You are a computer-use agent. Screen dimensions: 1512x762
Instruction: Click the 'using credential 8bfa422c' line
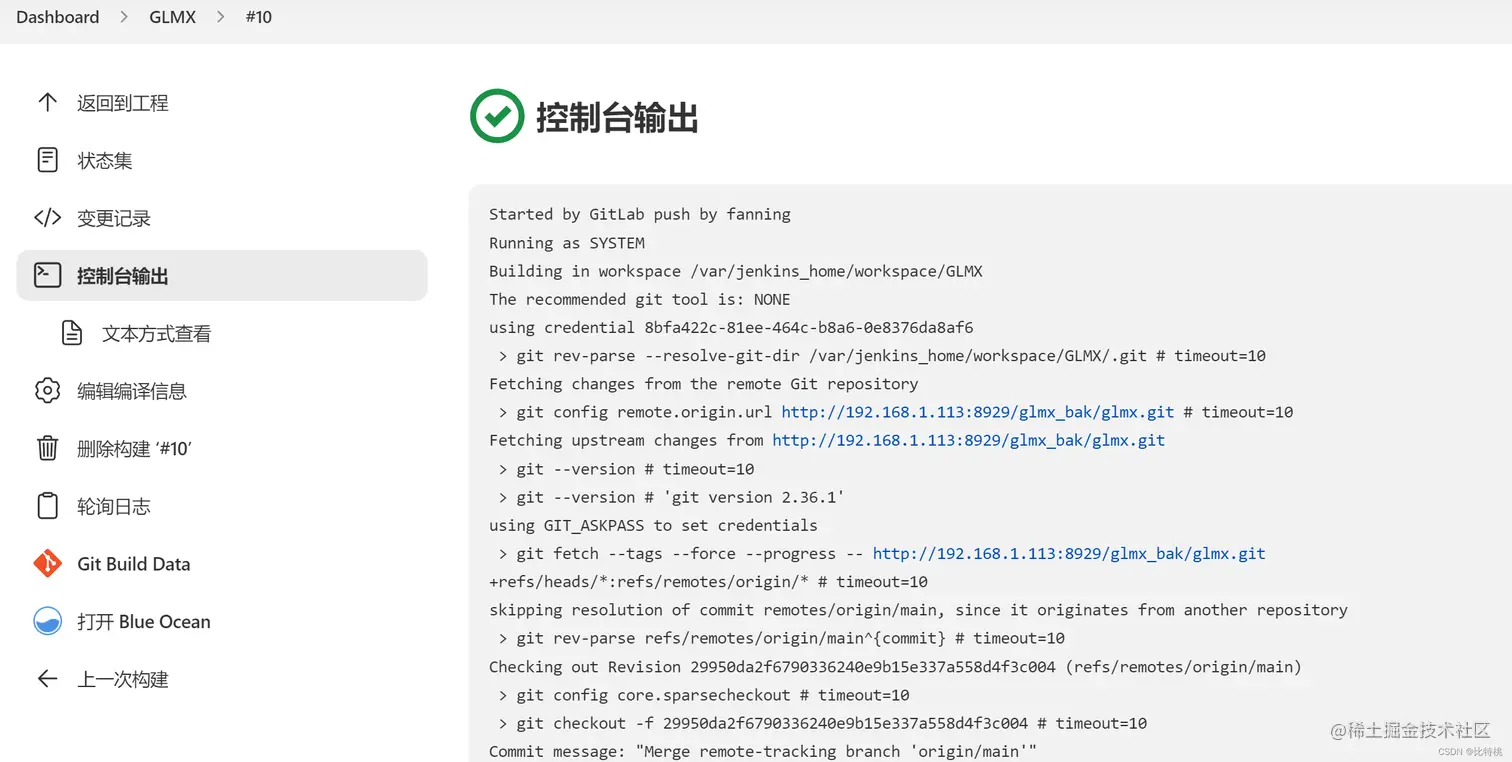731,327
